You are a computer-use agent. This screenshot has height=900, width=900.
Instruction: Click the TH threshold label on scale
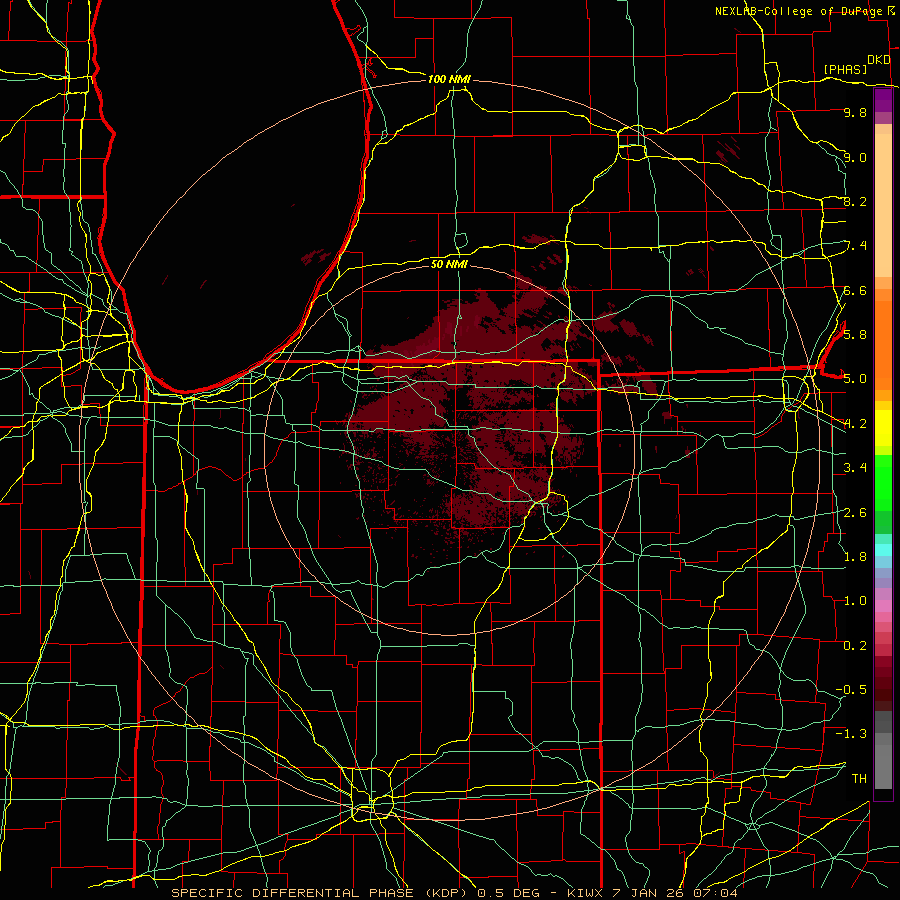click(859, 779)
